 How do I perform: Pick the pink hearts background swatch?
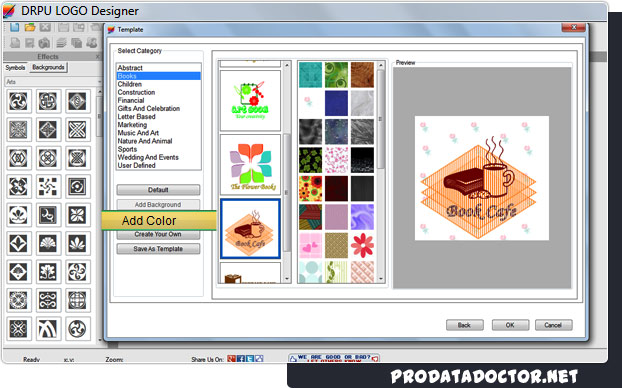point(311,246)
